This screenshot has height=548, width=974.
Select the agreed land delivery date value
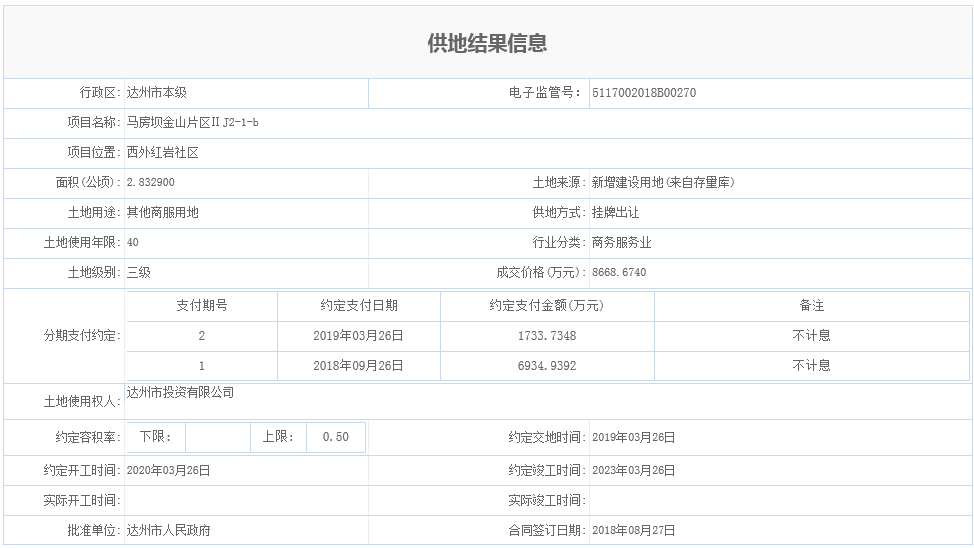(x=634, y=437)
